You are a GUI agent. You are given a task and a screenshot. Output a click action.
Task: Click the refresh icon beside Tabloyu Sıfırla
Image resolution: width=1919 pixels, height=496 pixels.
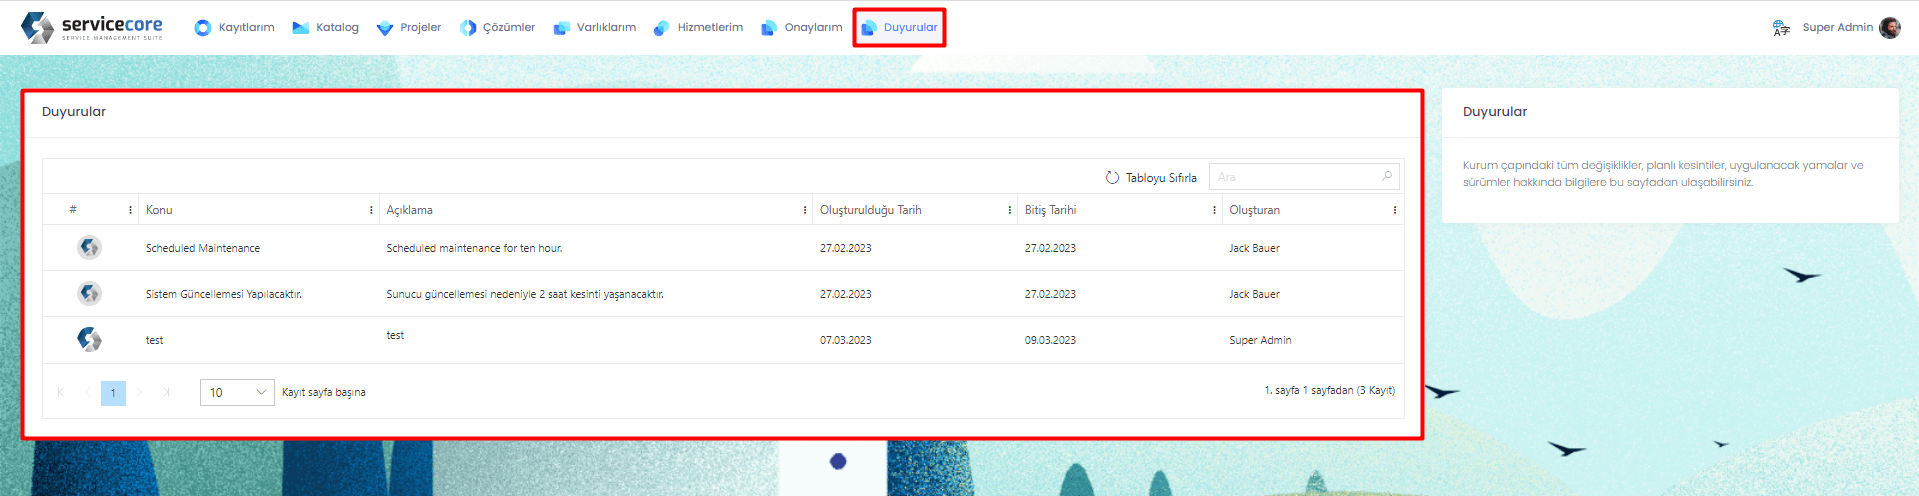(1112, 177)
